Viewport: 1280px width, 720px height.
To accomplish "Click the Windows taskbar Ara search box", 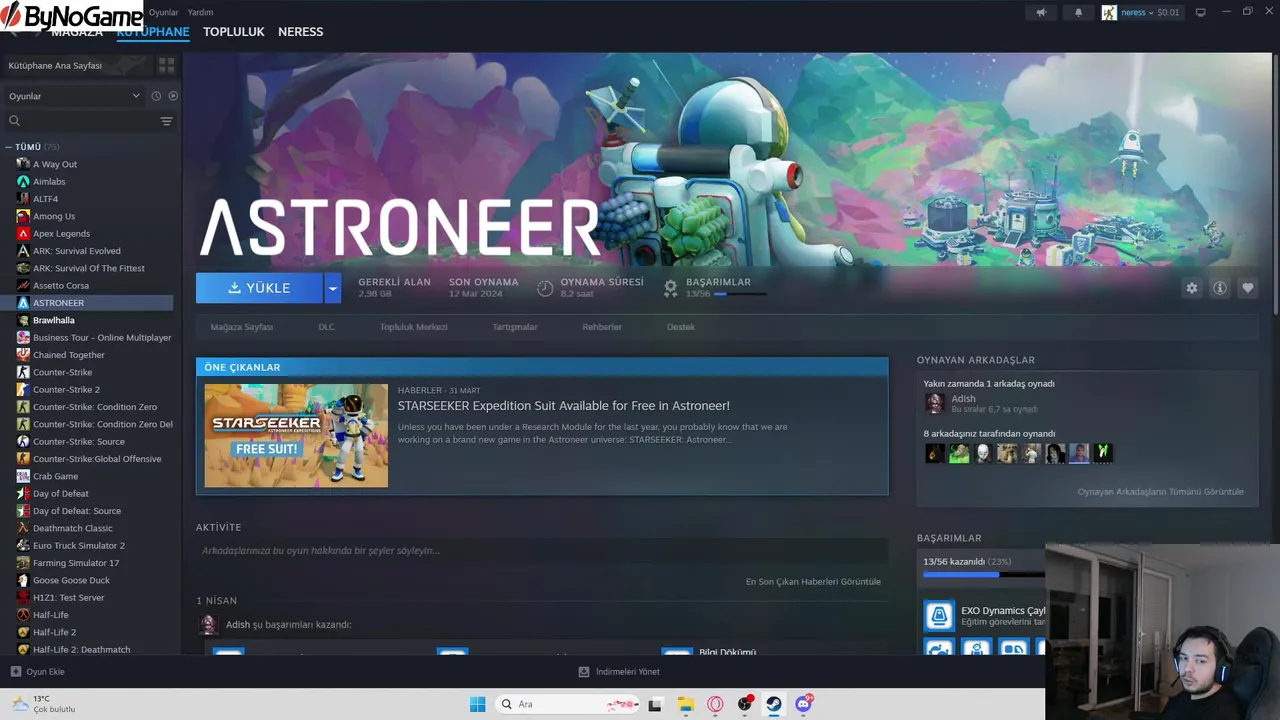I will click(569, 704).
